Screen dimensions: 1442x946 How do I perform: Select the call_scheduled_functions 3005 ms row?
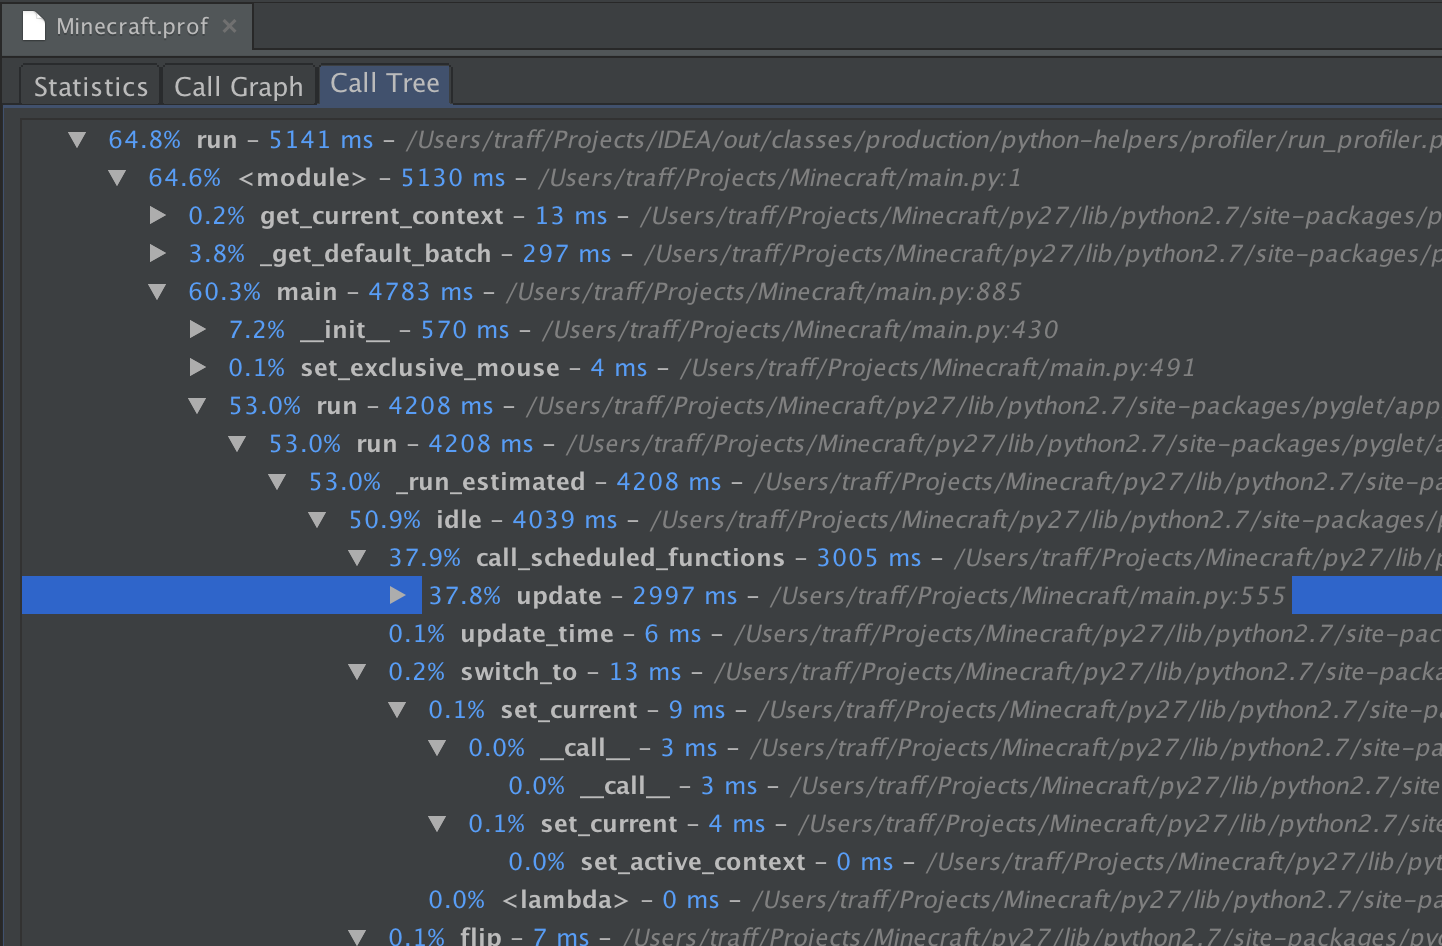(732, 558)
